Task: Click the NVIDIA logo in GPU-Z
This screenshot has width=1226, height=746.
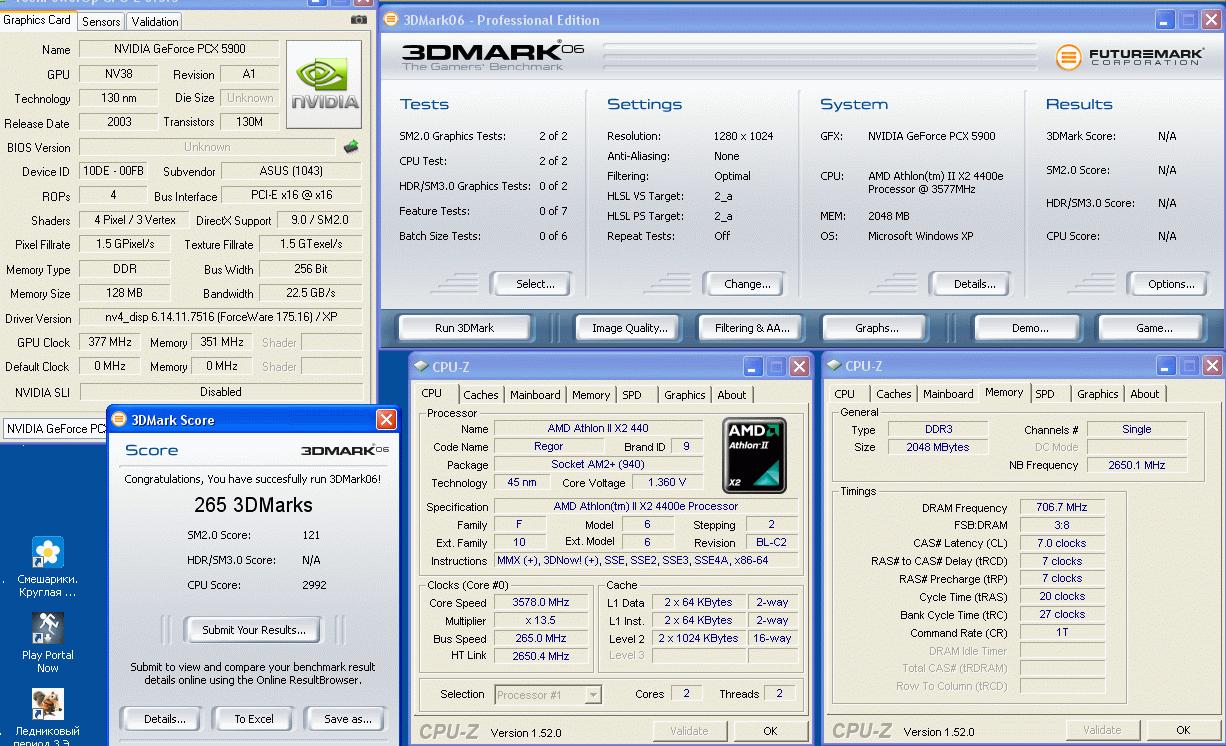Action: (324, 85)
